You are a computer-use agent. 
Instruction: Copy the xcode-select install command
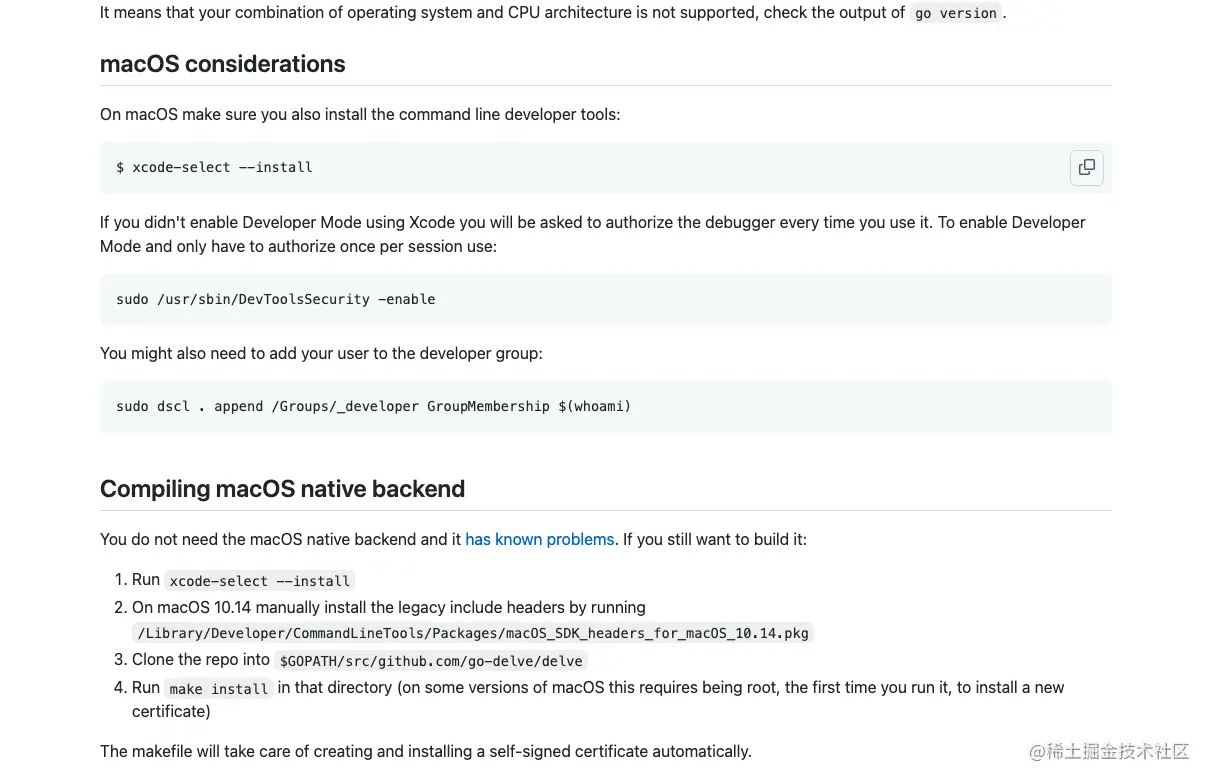1086,168
